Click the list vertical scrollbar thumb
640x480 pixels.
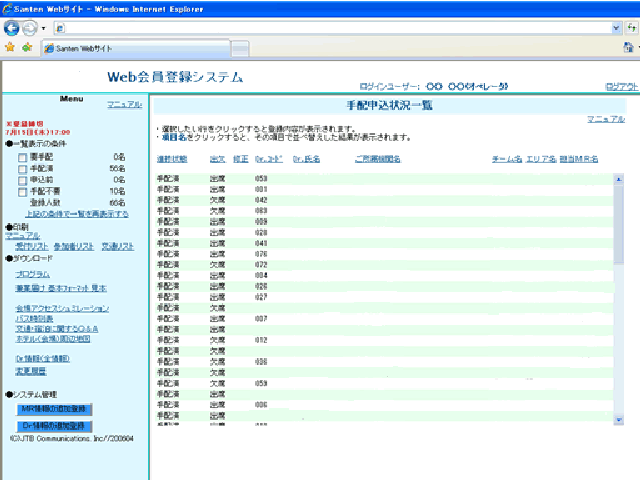pyautogui.click(x=618, y=224)
